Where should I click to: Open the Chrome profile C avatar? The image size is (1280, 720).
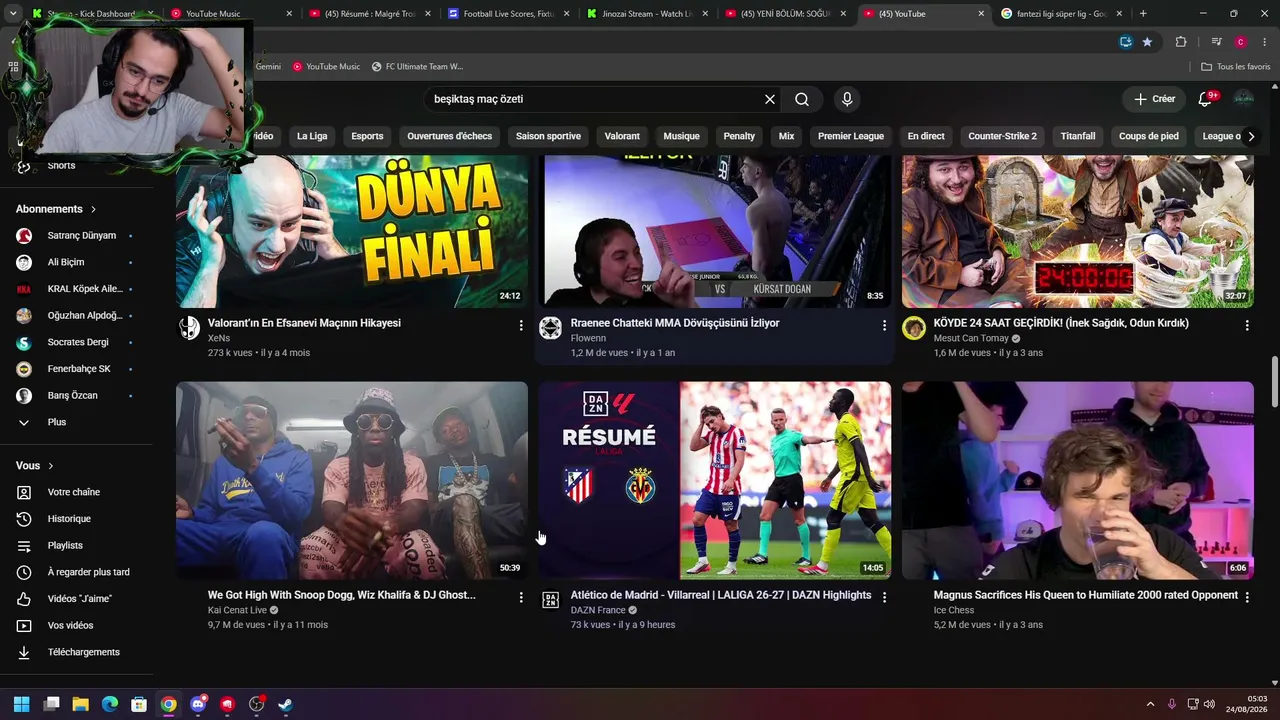tap(1240, 42)
